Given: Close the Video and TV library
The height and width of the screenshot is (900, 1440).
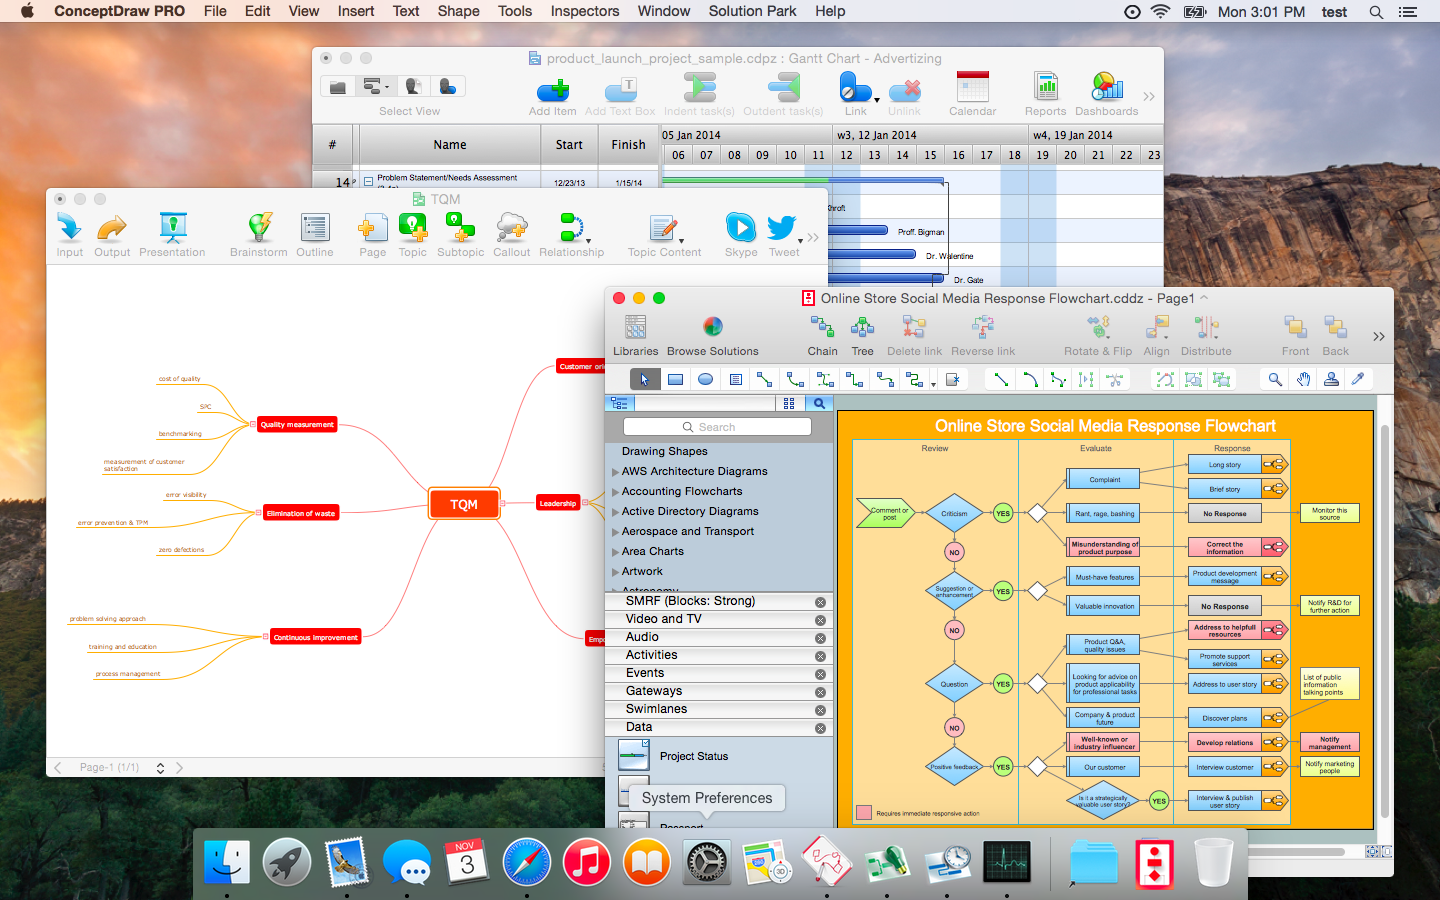Looking at the screenshot, I should point(820,620).
